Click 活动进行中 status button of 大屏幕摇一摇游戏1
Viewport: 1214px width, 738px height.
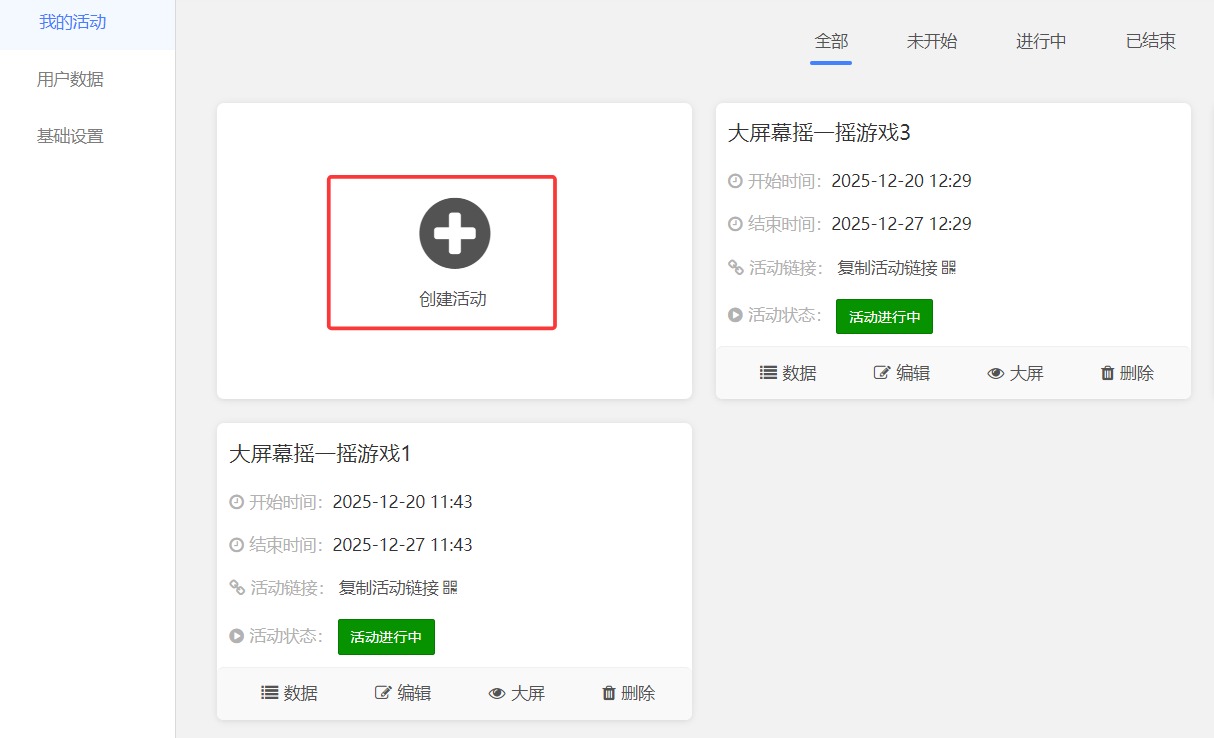tap(386, 637)
